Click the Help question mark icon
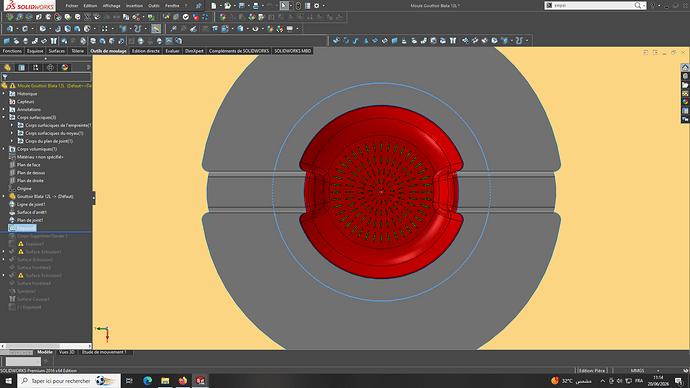Image resolution: width=690 pixels, height=388 pixels. [x=652, y=6]
